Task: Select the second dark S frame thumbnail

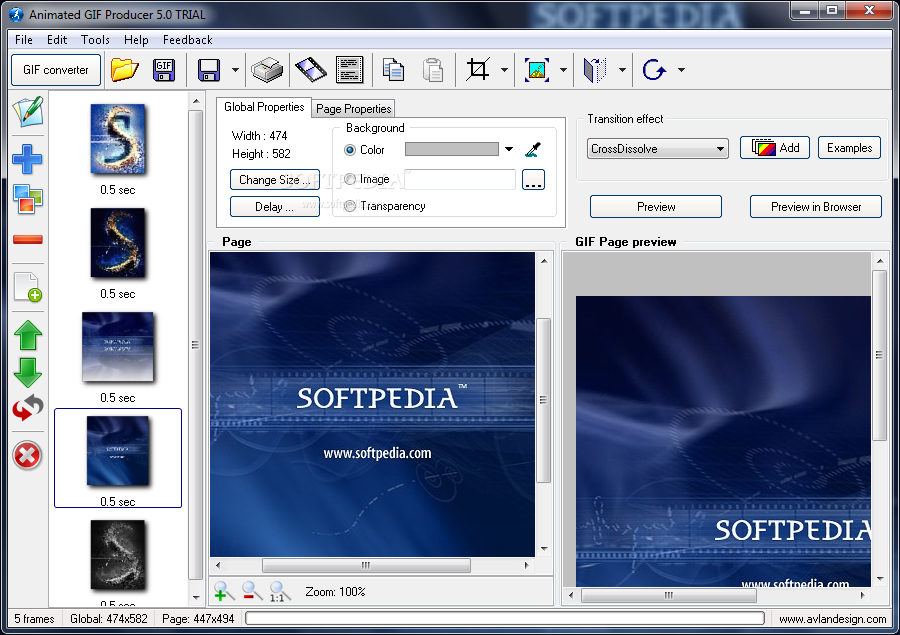Action: click(118, 243)
